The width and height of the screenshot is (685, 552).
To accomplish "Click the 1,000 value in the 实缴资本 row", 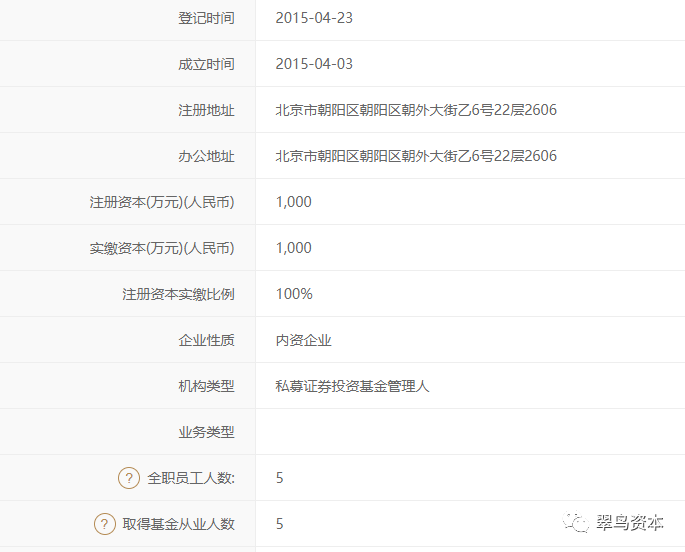I will (294, 248).
